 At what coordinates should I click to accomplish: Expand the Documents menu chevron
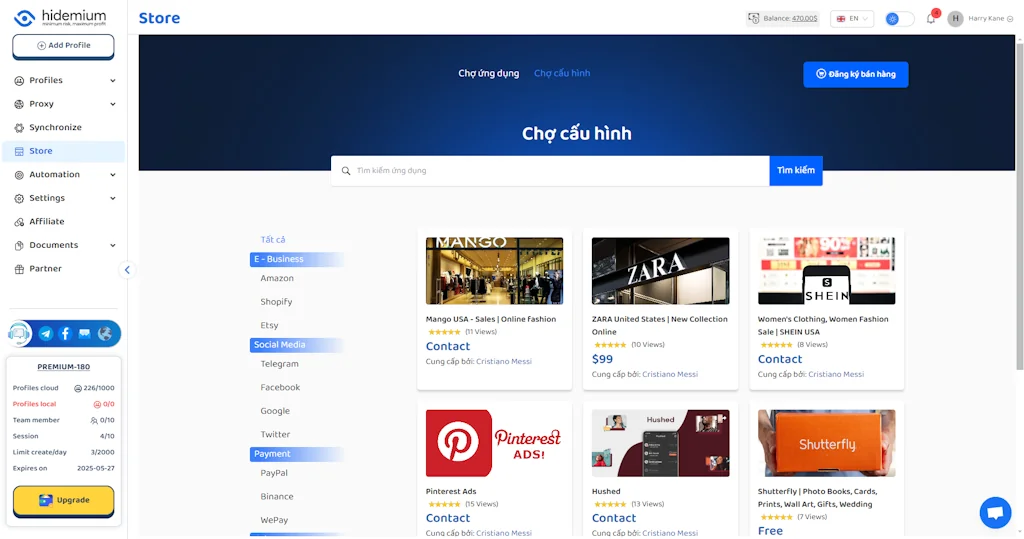pos(112,245)
